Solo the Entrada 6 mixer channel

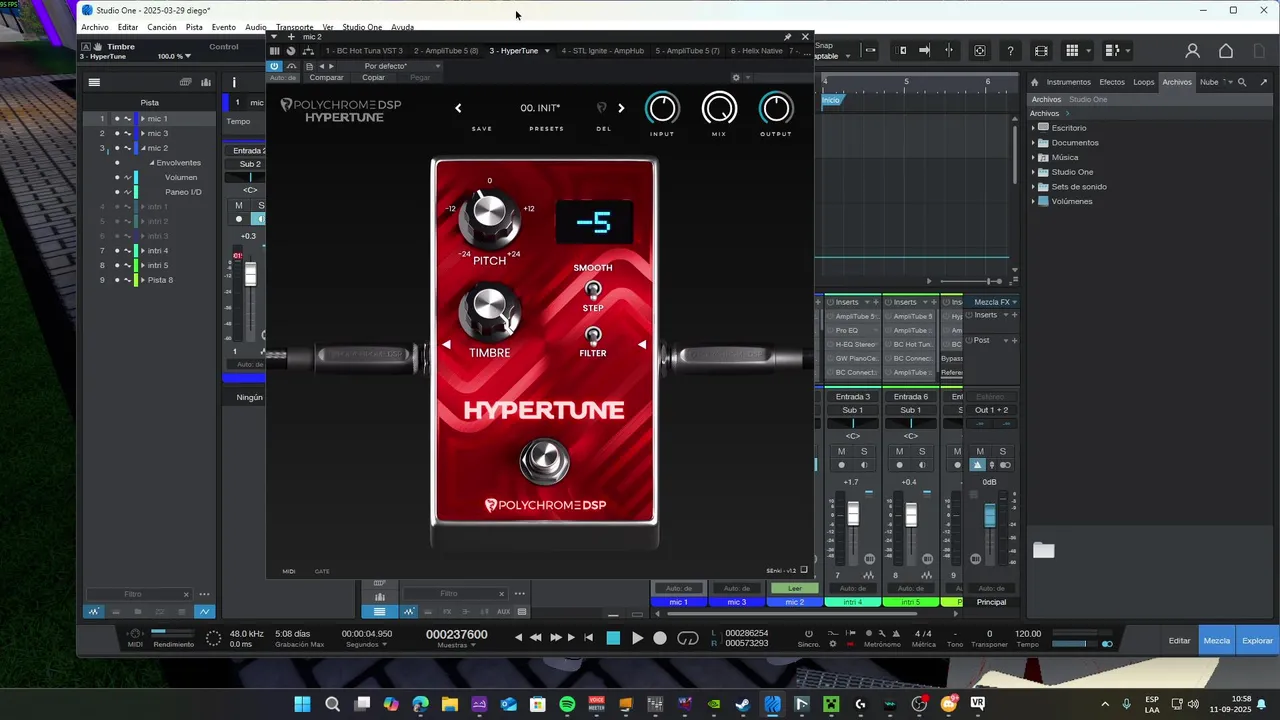pos(922,452)
